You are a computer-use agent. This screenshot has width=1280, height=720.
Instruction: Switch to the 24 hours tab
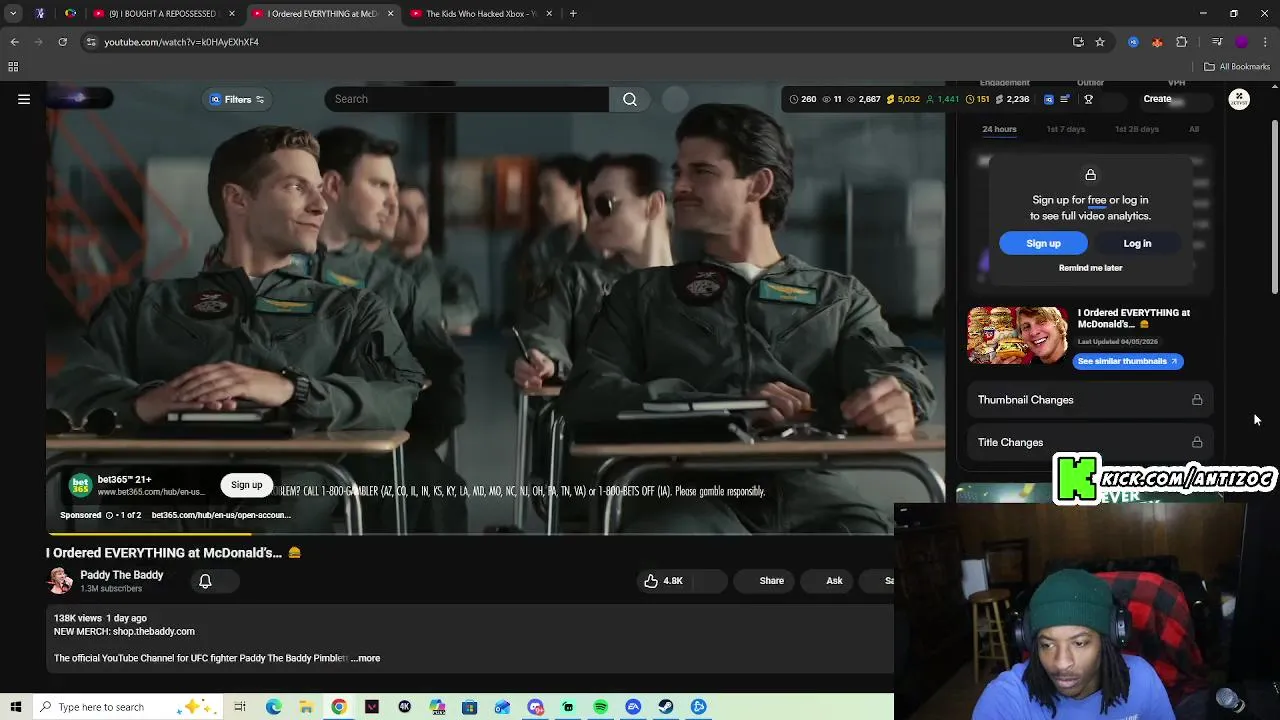pos(999,129)
